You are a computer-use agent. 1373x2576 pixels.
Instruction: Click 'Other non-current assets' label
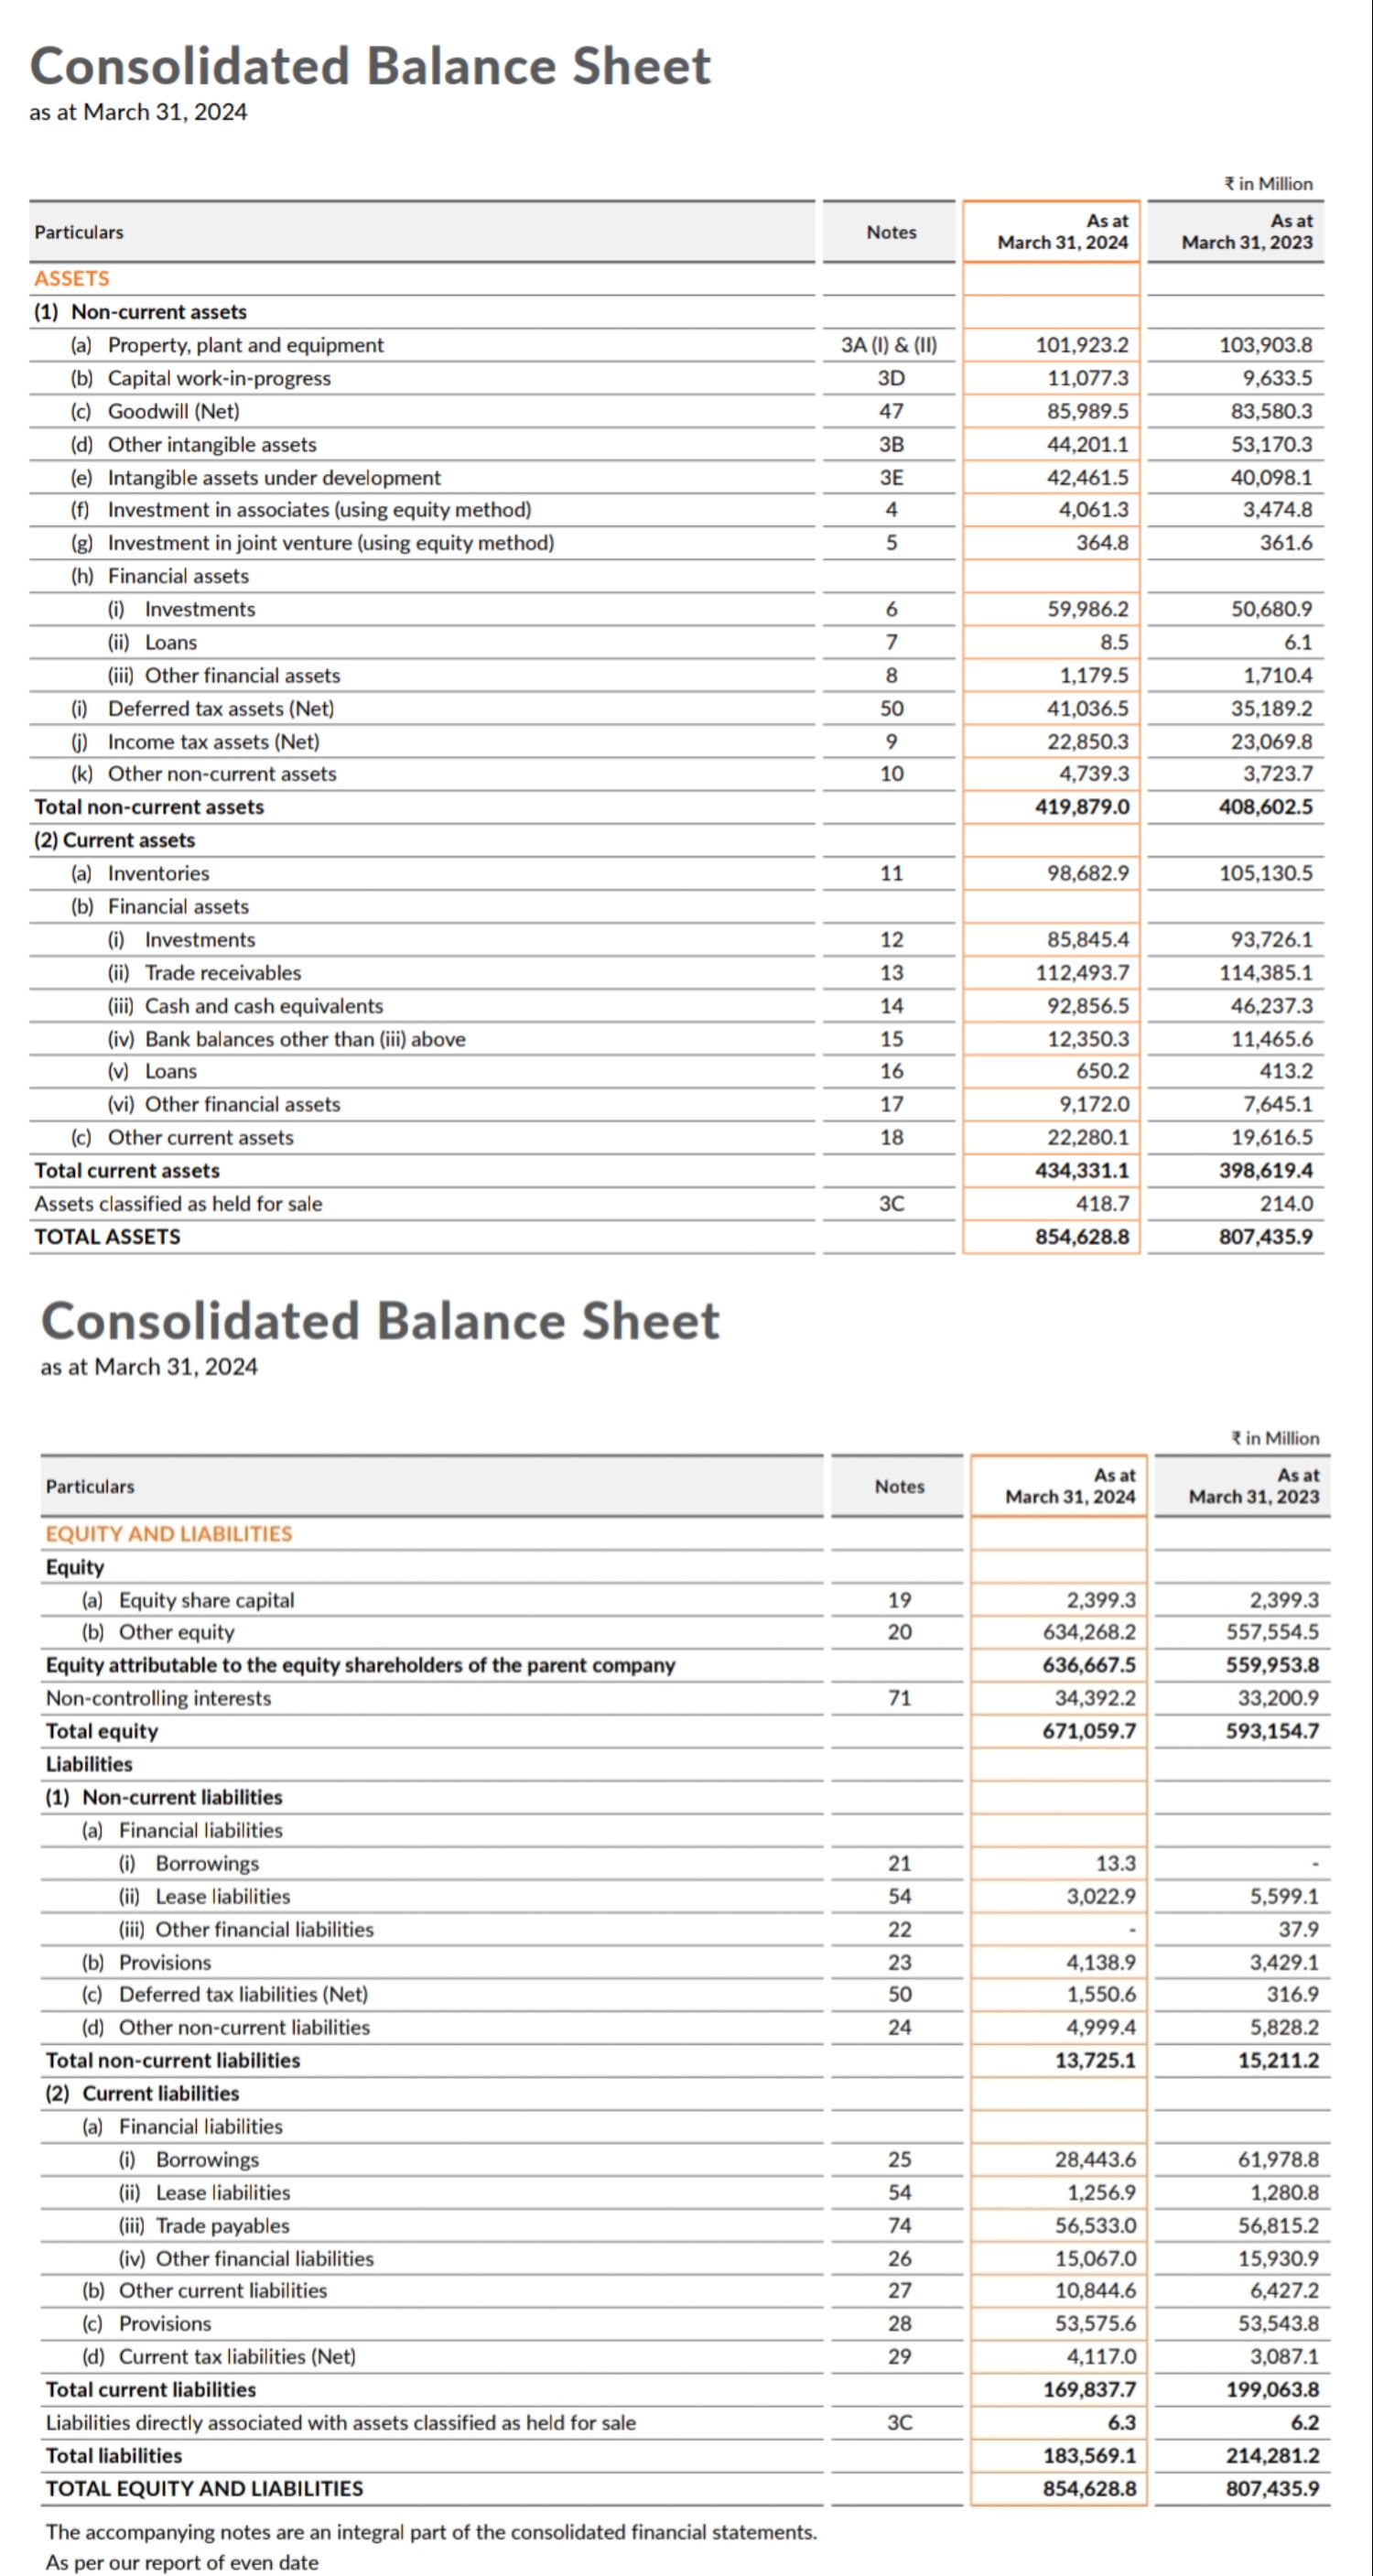(x=222, y=774)
